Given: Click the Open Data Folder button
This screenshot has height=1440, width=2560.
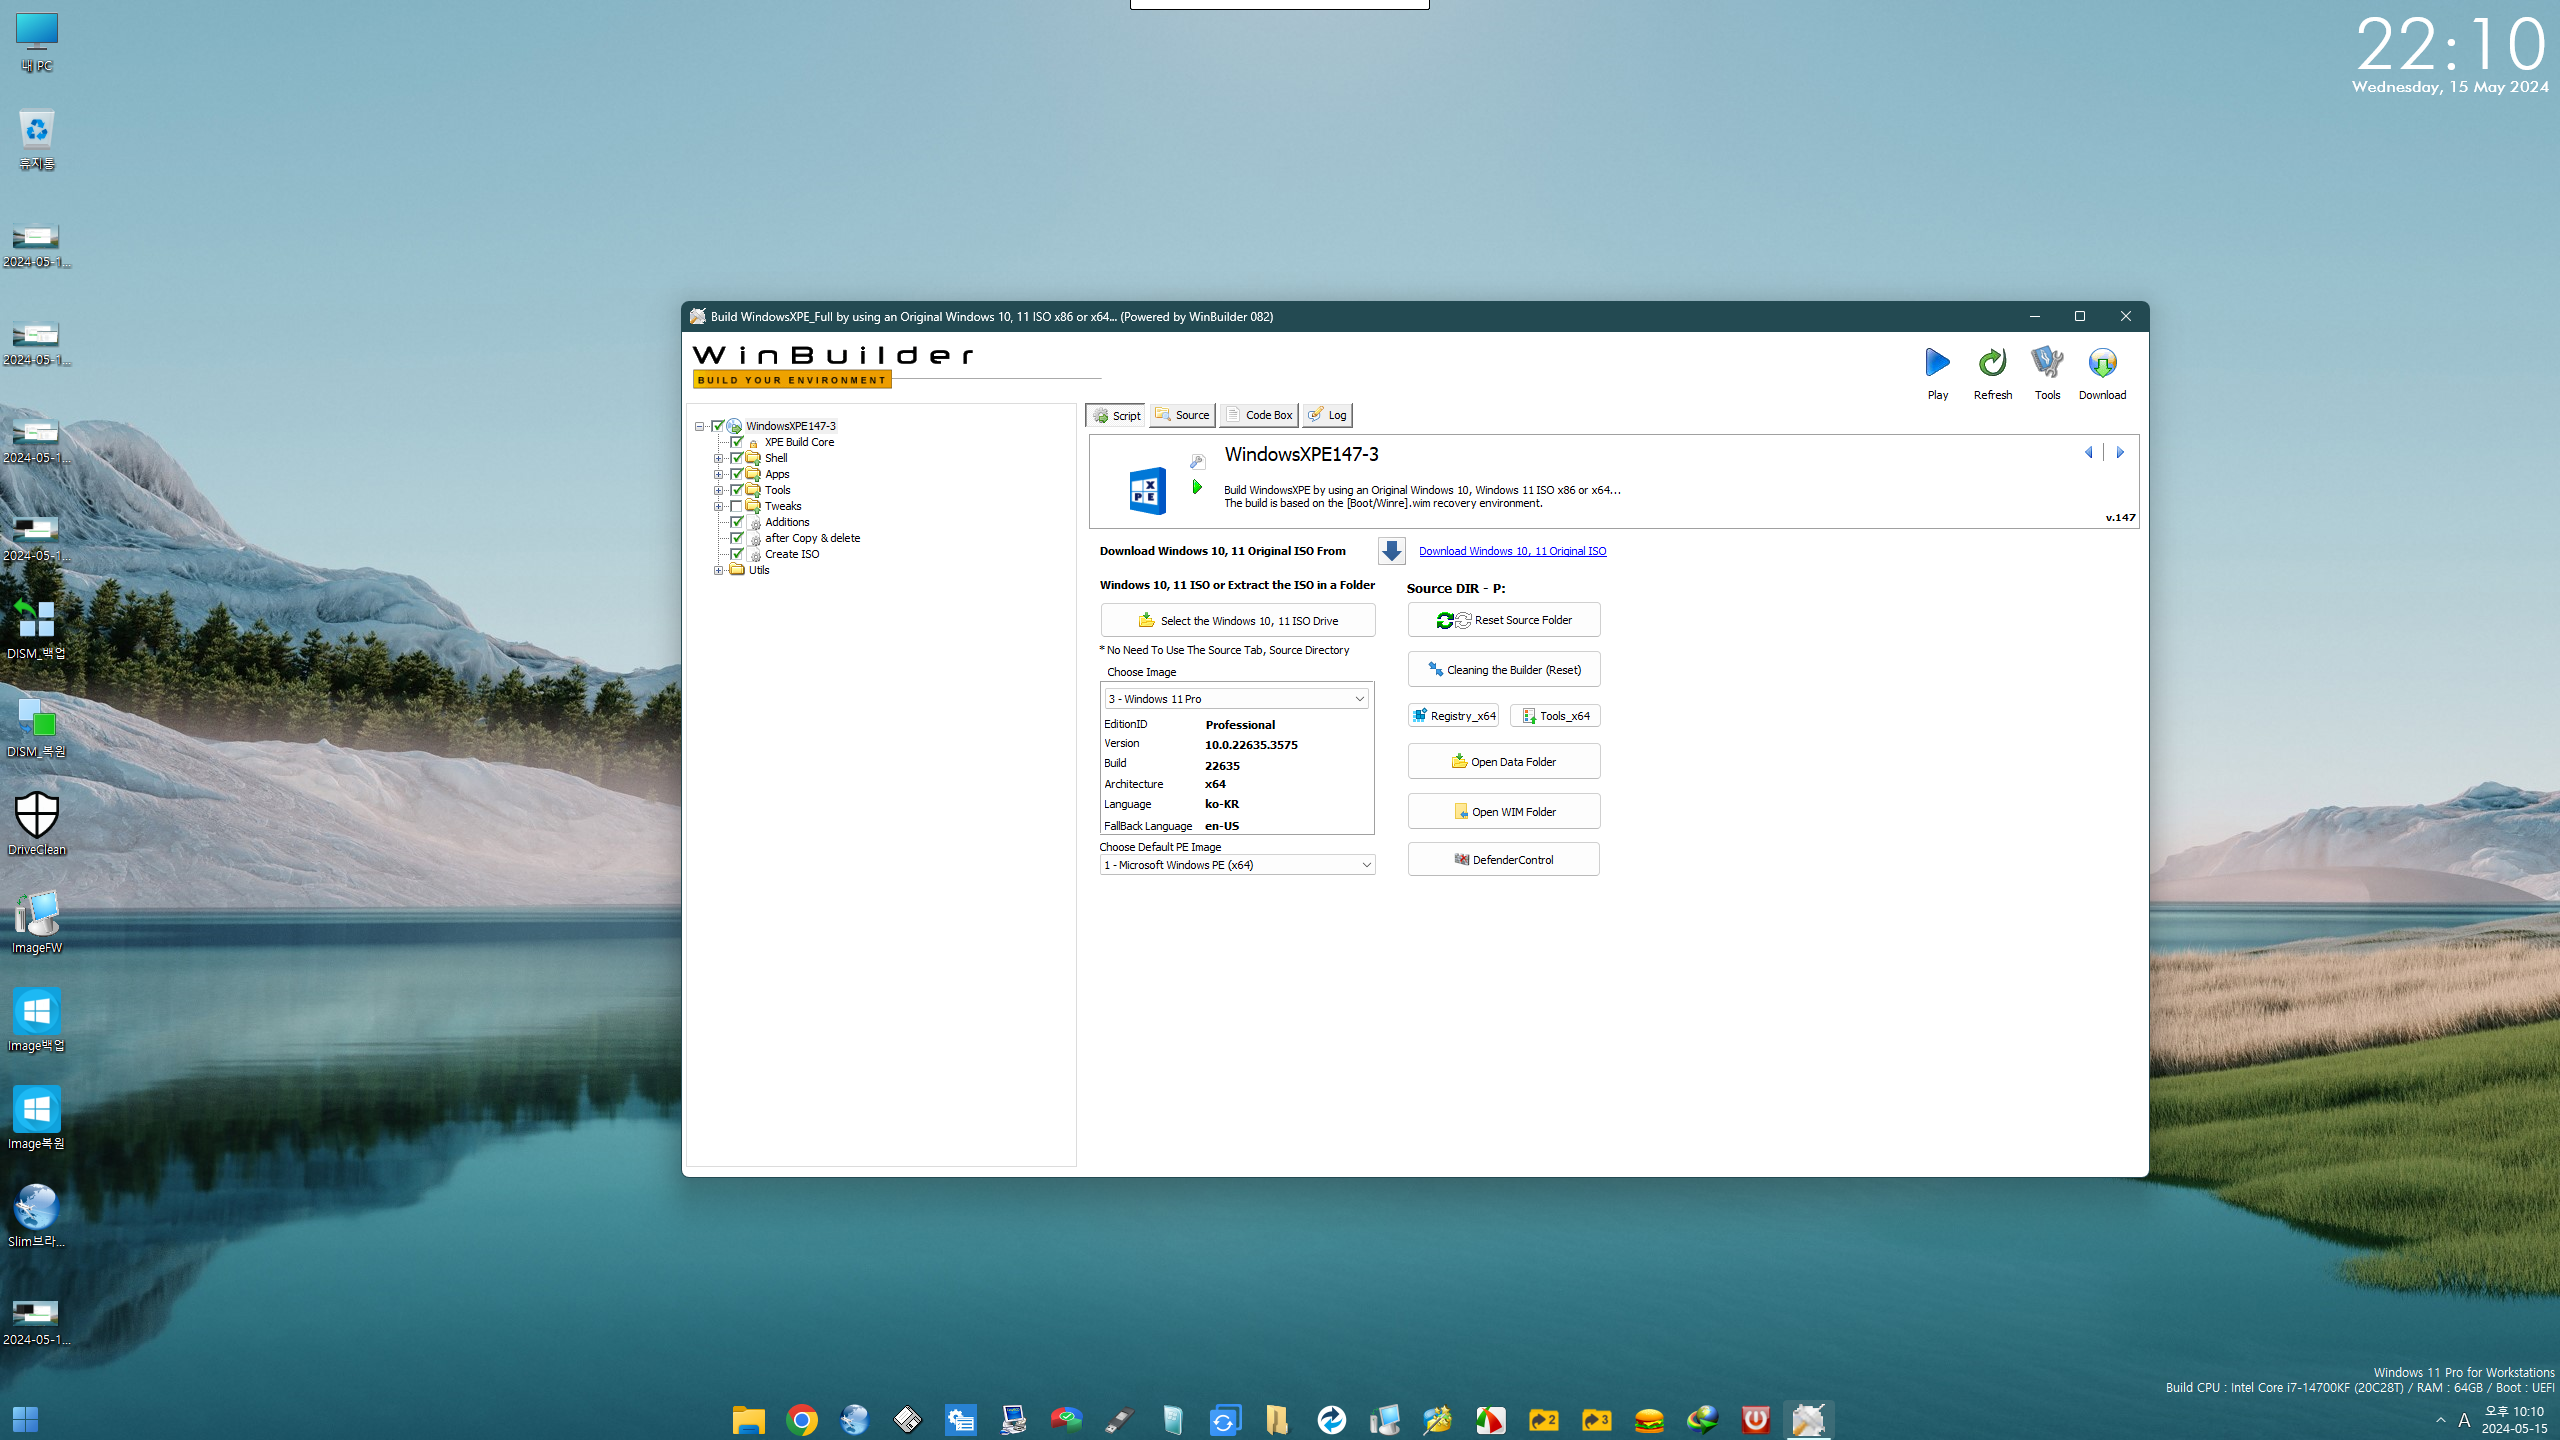Looking at the screenshot, I should [x=1504, y=762].
